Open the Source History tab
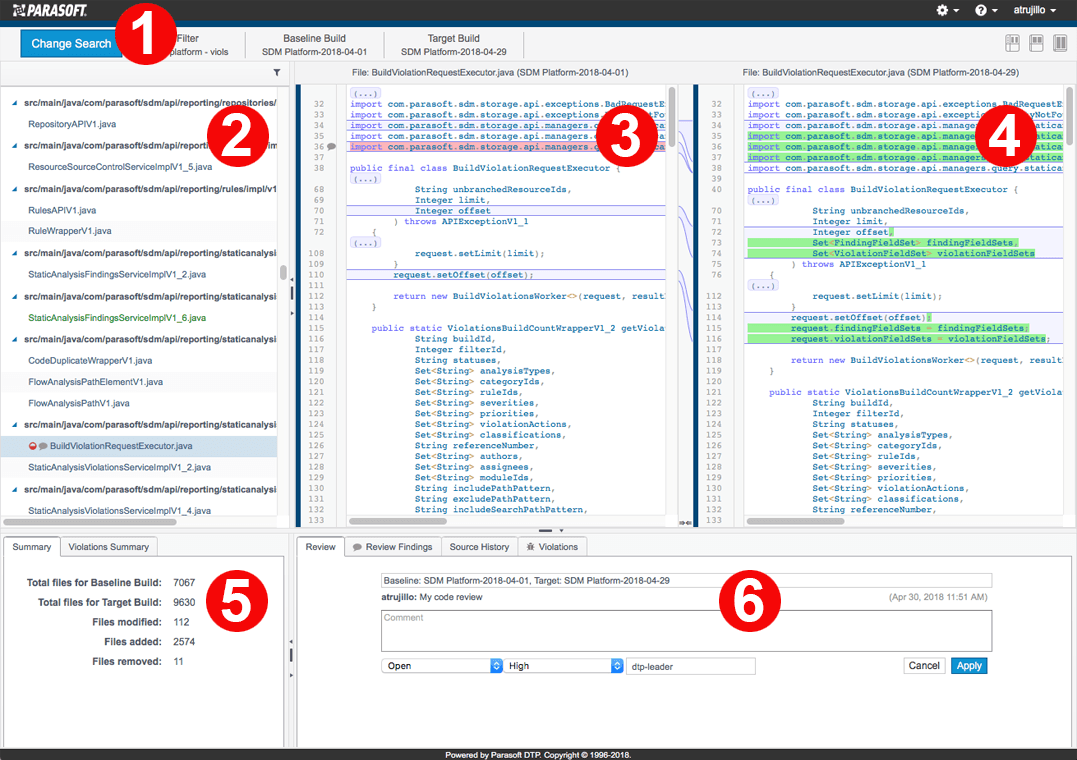Viewport: 1077px width, 760px height. [479, 547]
